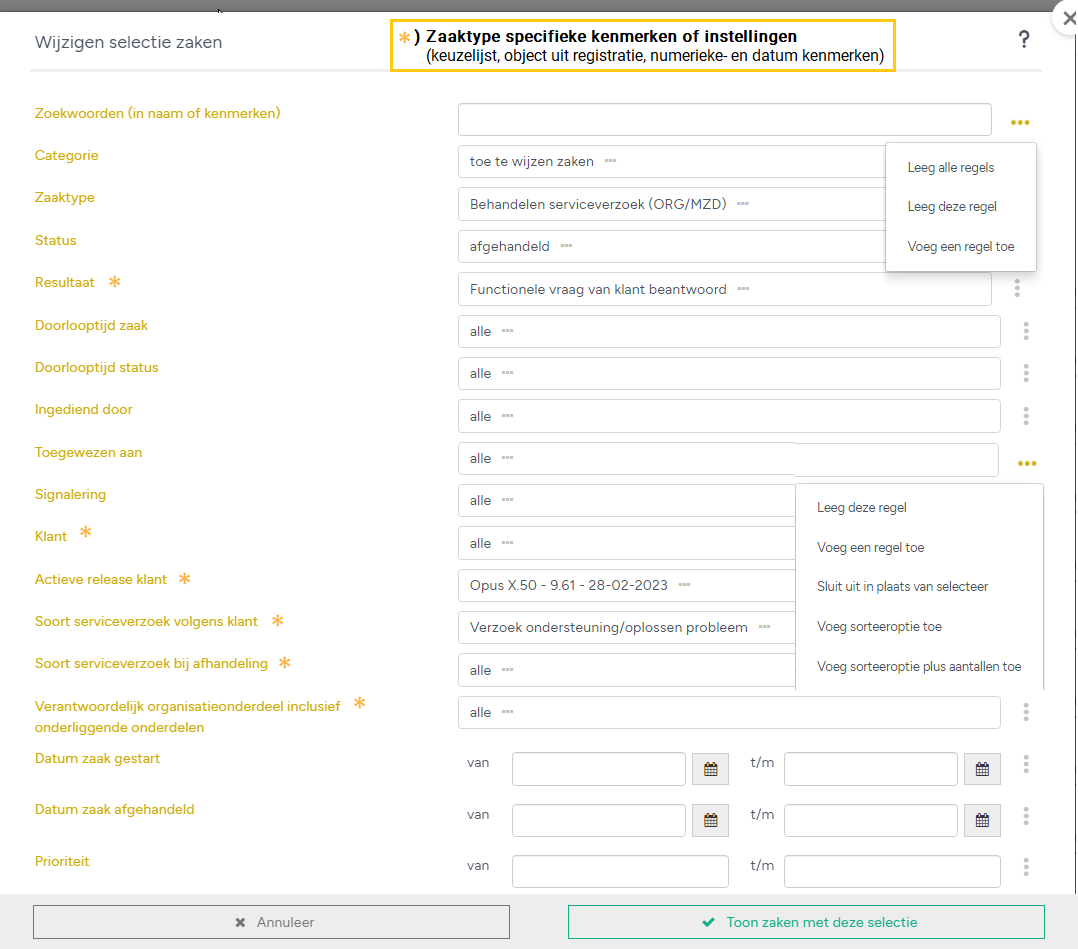Viewport: 1078px width, 949px height.
Task: Open options dots for Doorlooptijd zaak row
Action: [x=1026, y=331]
